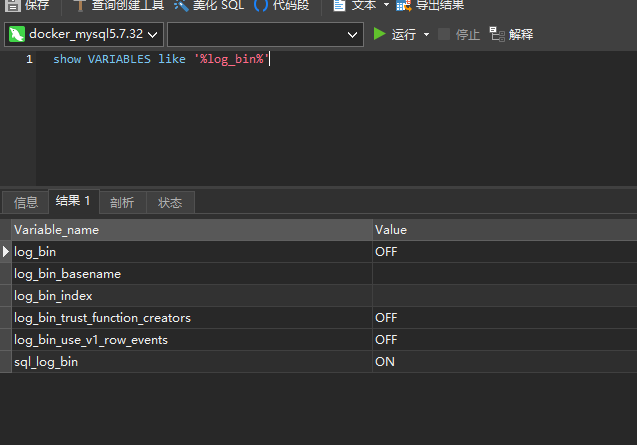The image size is (637, 445).
Task: Click the Text document icon
Action: pyautogui.click(x=340, y=5)
